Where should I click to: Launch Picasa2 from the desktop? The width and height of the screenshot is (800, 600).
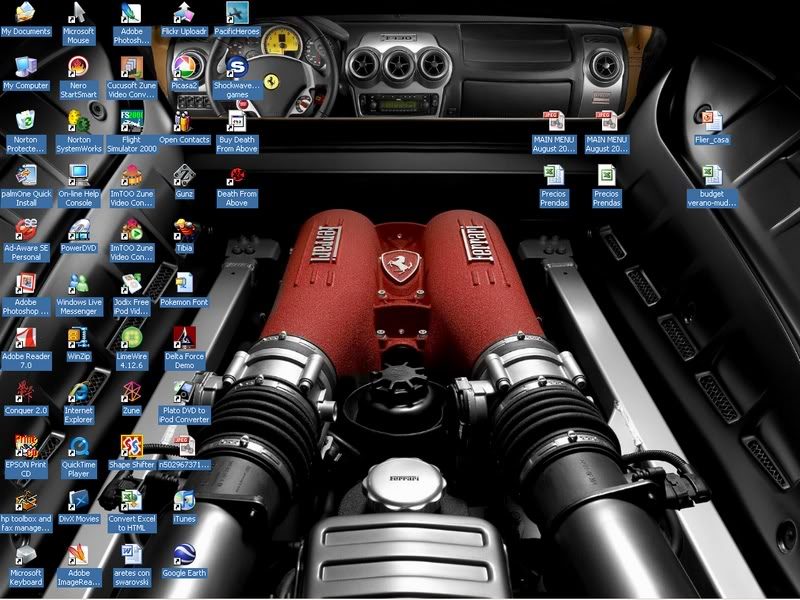(184, 67)
